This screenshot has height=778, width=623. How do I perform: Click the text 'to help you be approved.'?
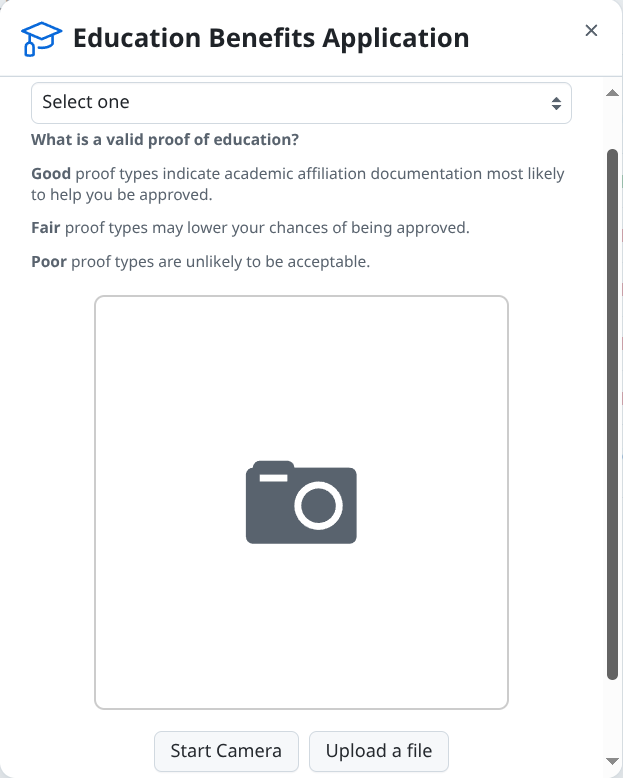(122, 194)
